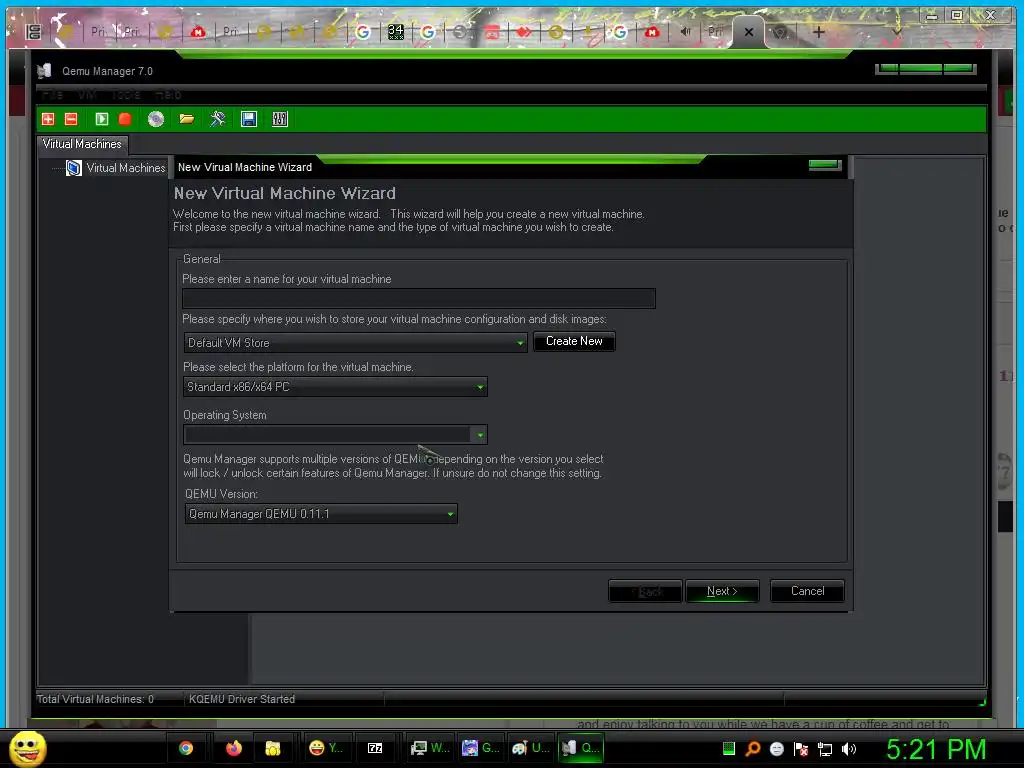Viewport: 1024px width, 768px height.
Task: Switch to the Virtual Machines tab
Action: (82, 144)
